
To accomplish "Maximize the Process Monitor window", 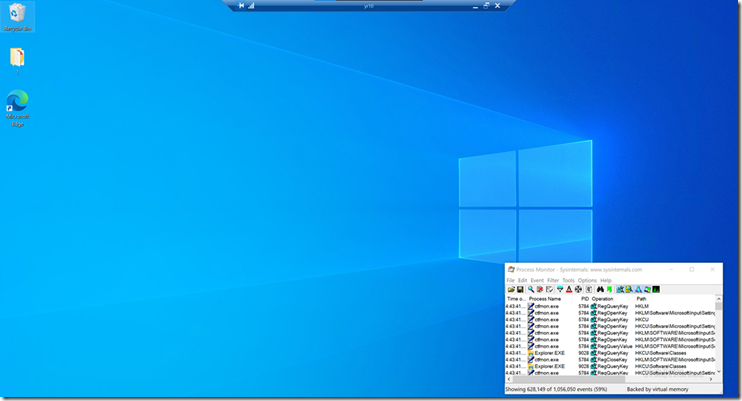I will tap(691, 269).
